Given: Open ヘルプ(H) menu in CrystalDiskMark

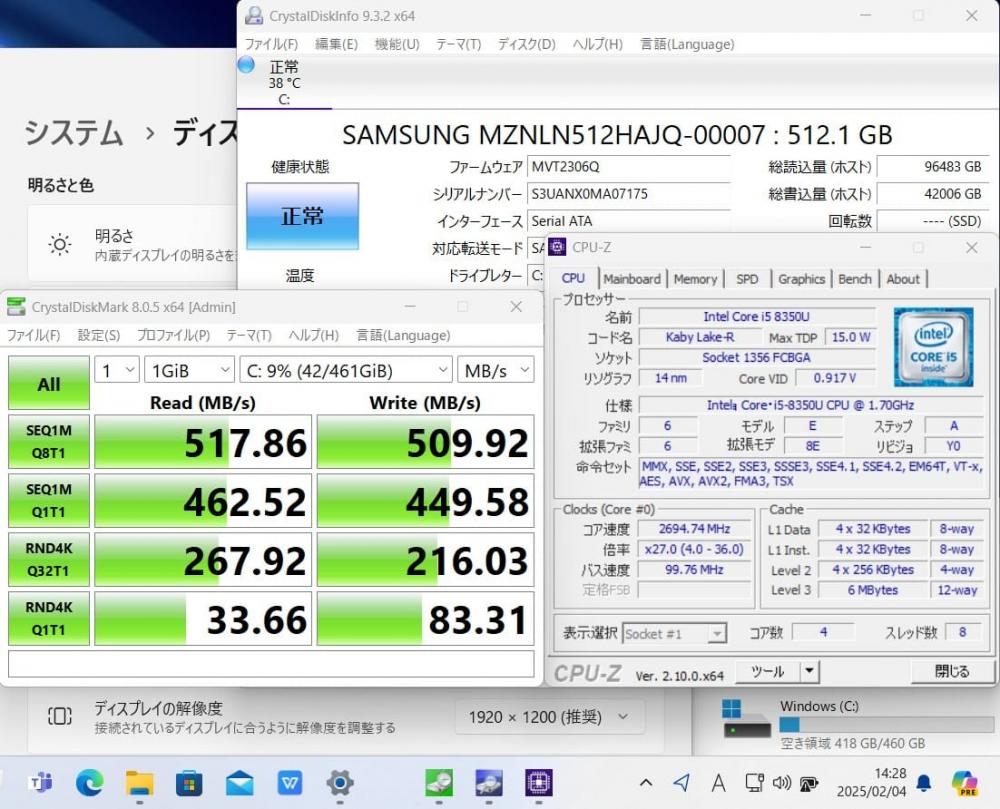Looking at the screenshot, I should point(313,335).
